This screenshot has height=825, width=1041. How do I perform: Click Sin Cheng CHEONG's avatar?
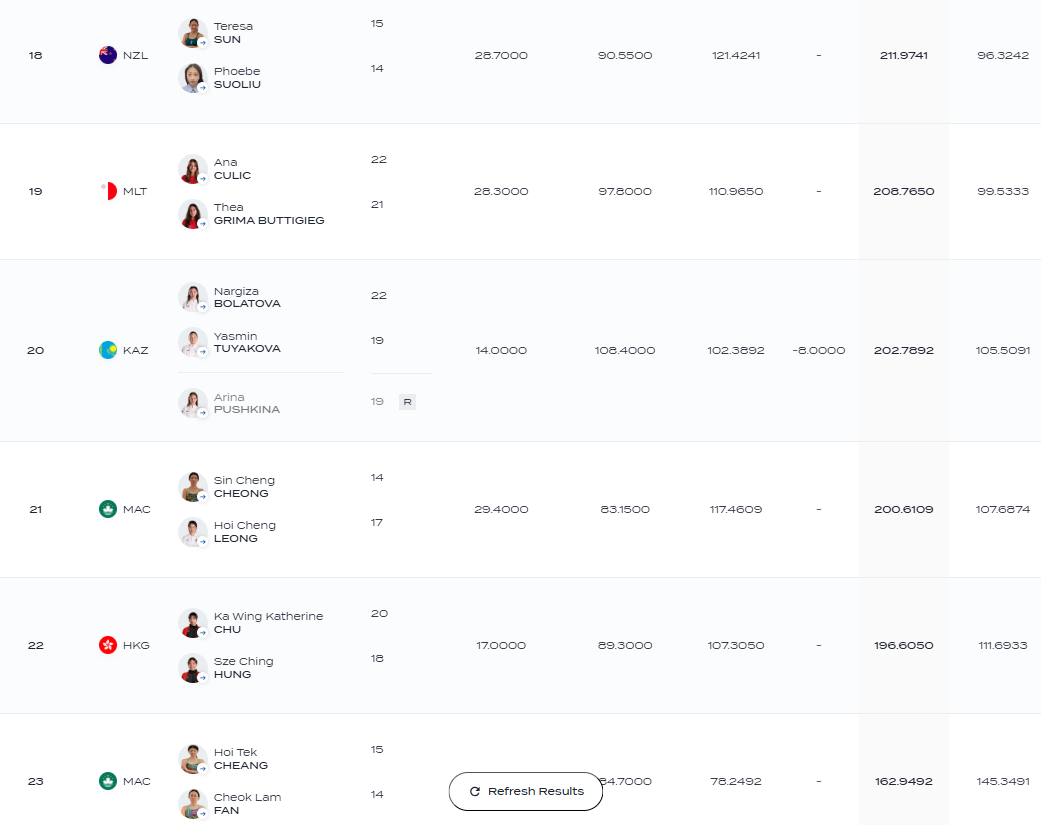click(193, 487)
